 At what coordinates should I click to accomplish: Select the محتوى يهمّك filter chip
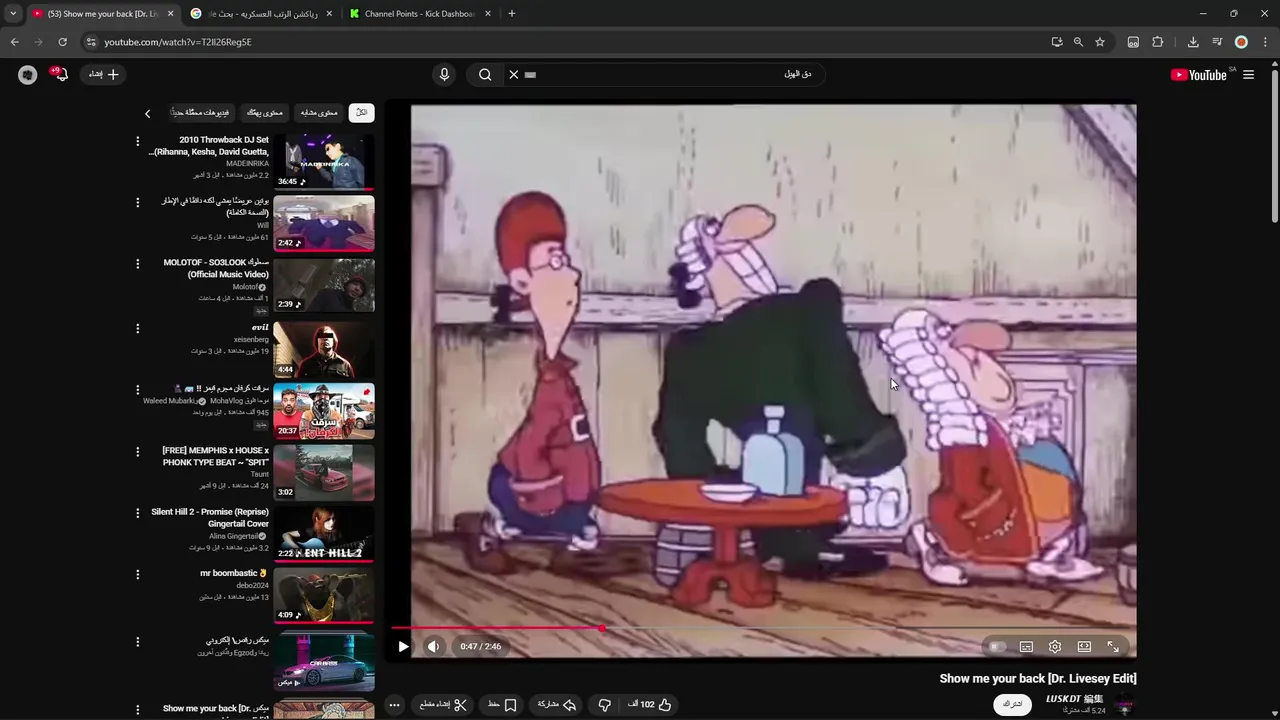coord(265,113)
